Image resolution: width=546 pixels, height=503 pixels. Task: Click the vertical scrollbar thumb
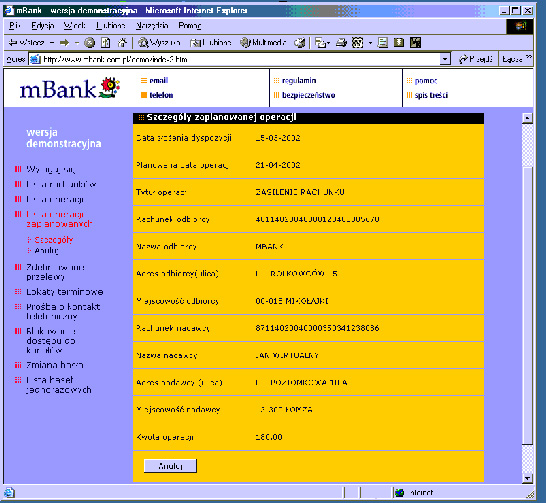click(528, 305)
